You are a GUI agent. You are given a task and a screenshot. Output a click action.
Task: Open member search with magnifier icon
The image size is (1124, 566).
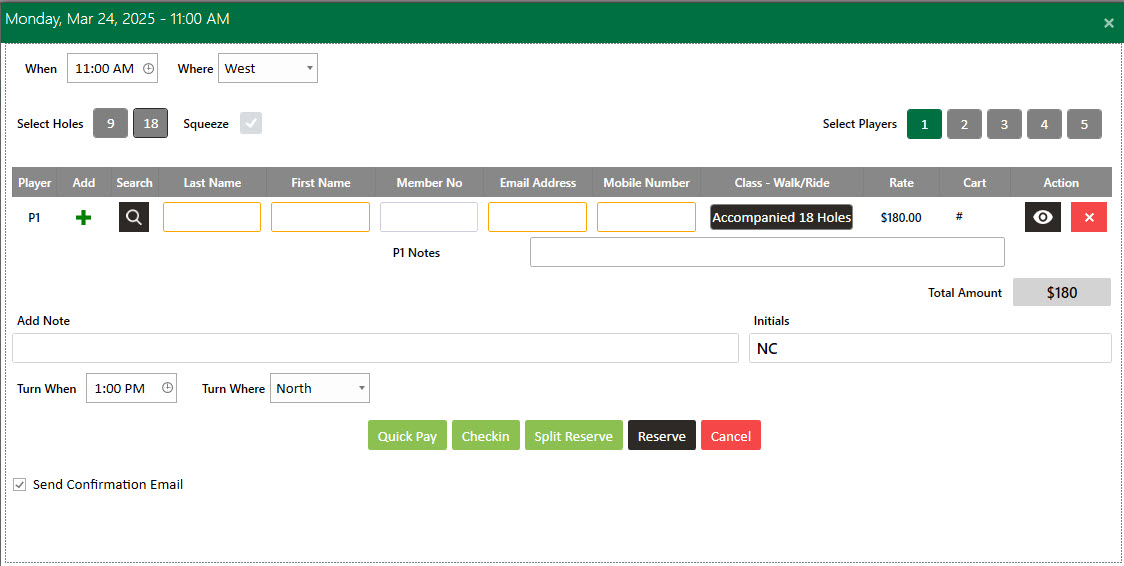tap(134, 217)
